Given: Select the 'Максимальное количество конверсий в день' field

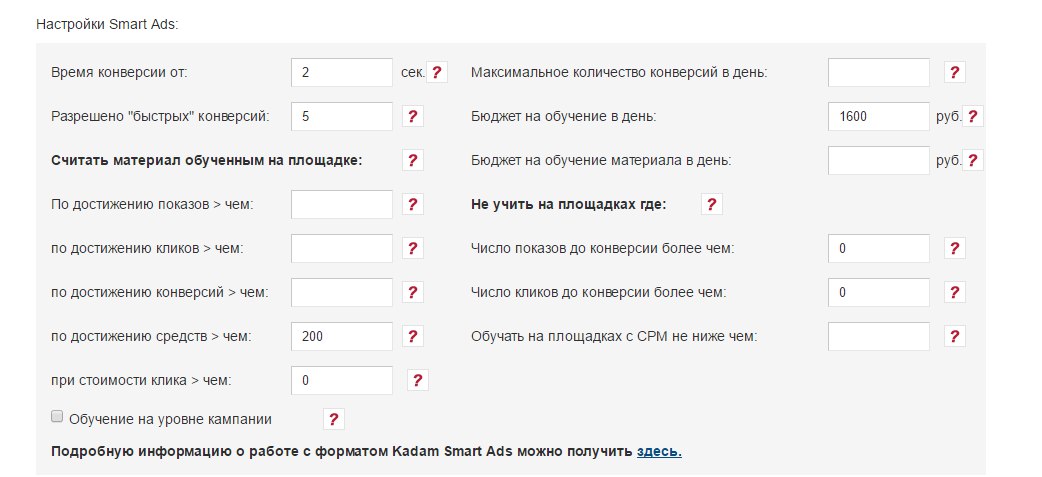Looking at the screenshot, I should click(879, 72).
